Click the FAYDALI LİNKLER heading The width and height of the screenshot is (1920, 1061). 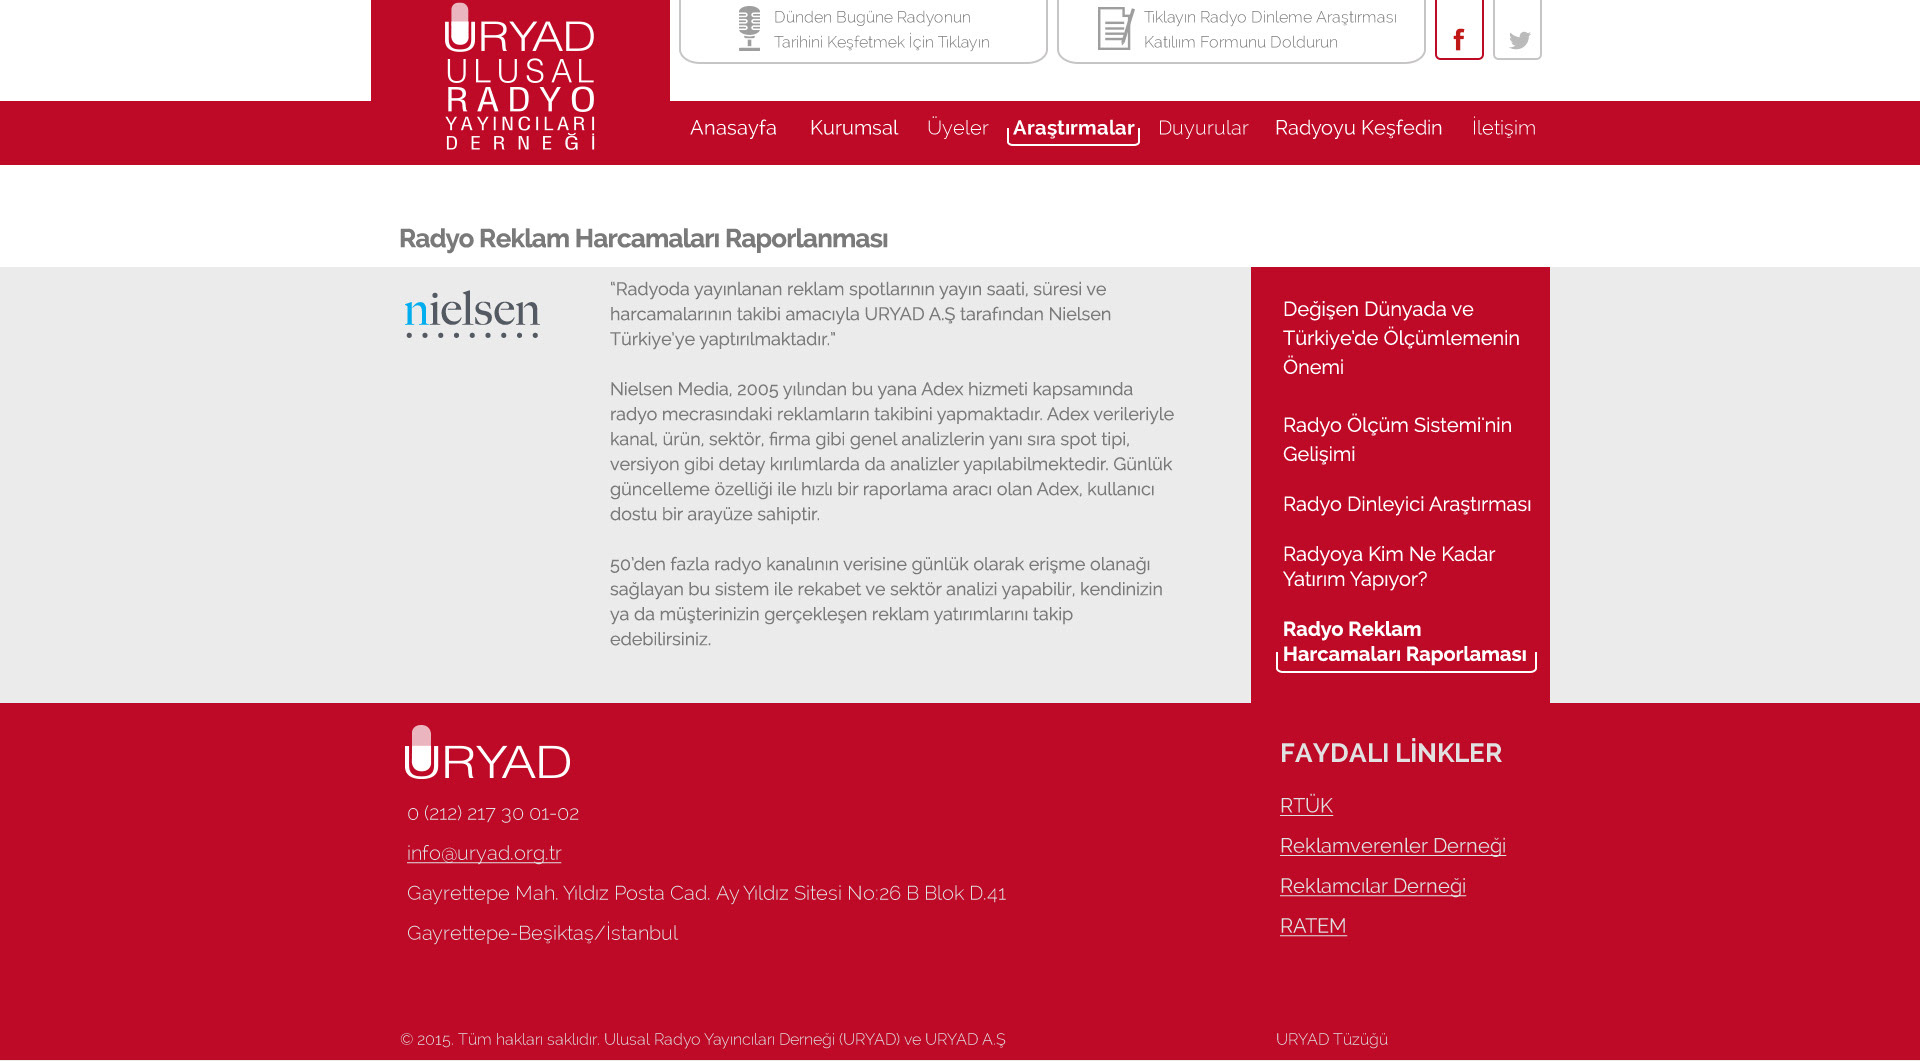point(1391,753)
